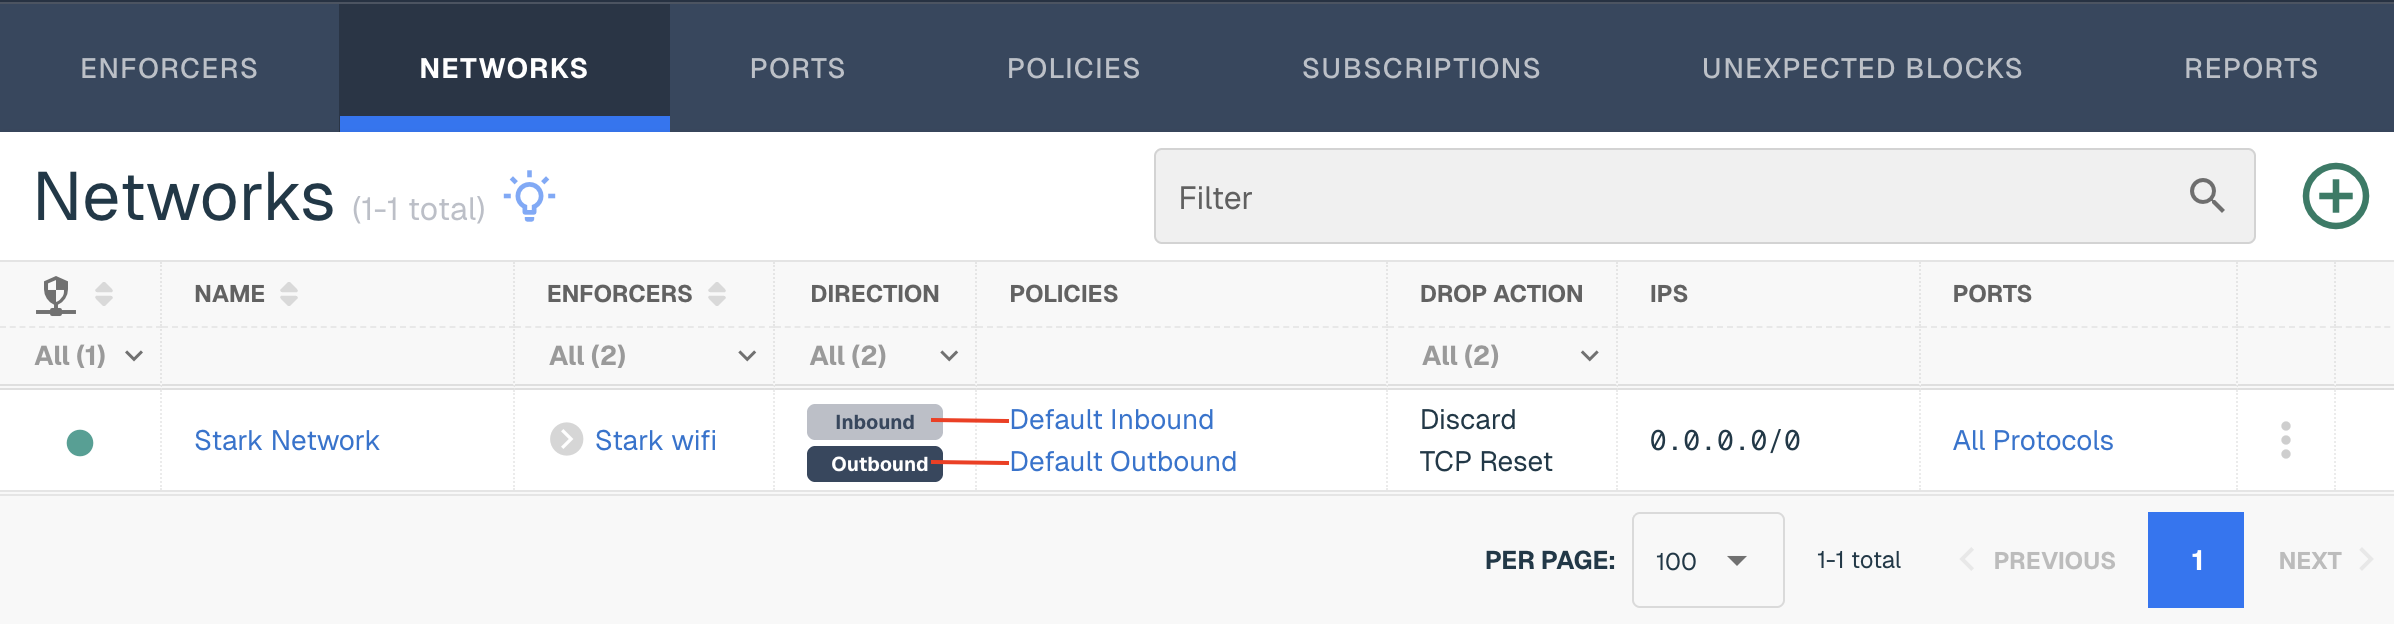Image resolution: width=2394 pixels, height=624 pixels.
Task: Select the Outbound direction badge
Action: (x=874, y=464)
